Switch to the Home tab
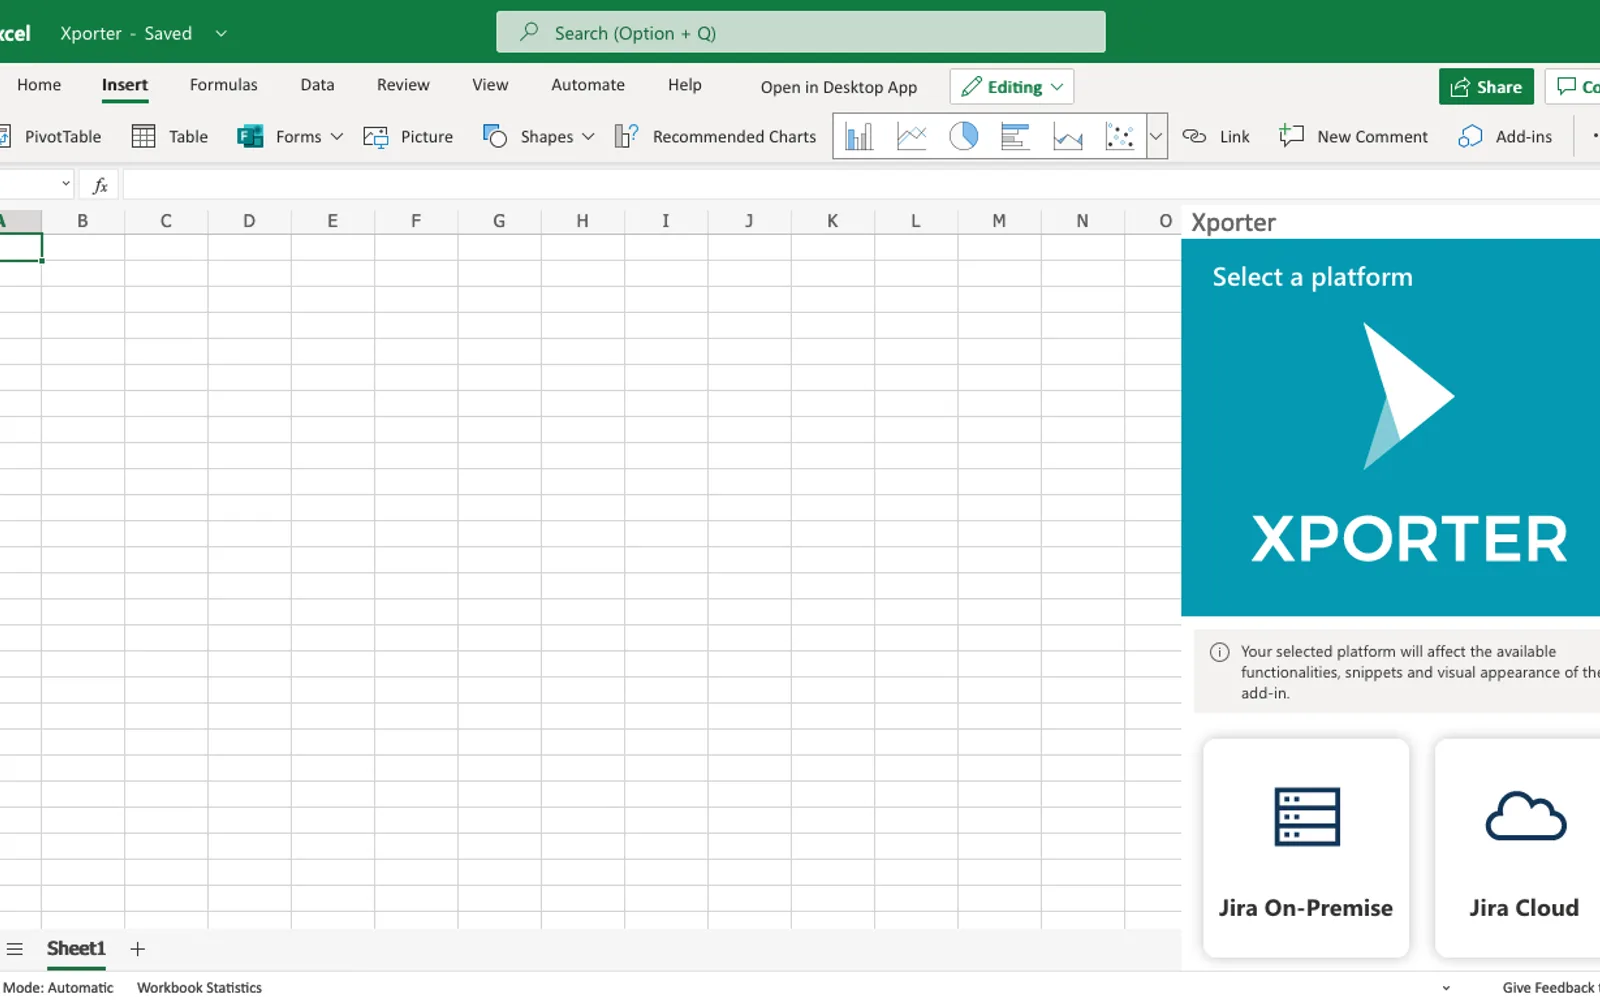 [x=39, y=85]
